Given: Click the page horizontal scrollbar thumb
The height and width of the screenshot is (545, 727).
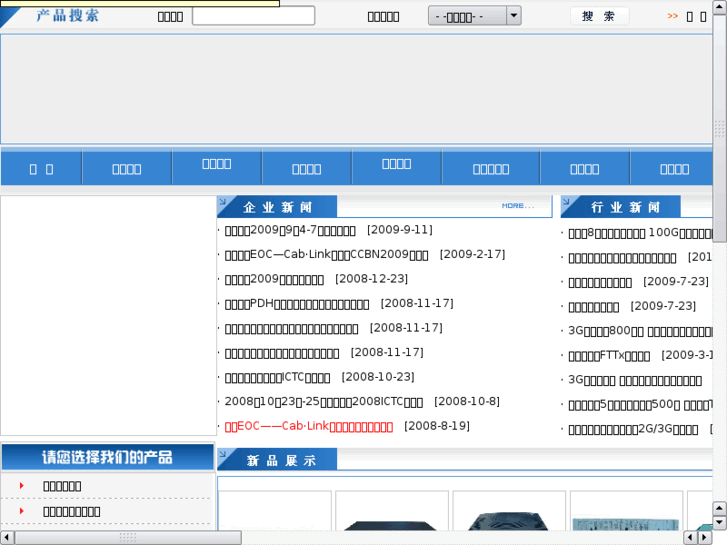Looking at the screenshot, I should 128,538.
